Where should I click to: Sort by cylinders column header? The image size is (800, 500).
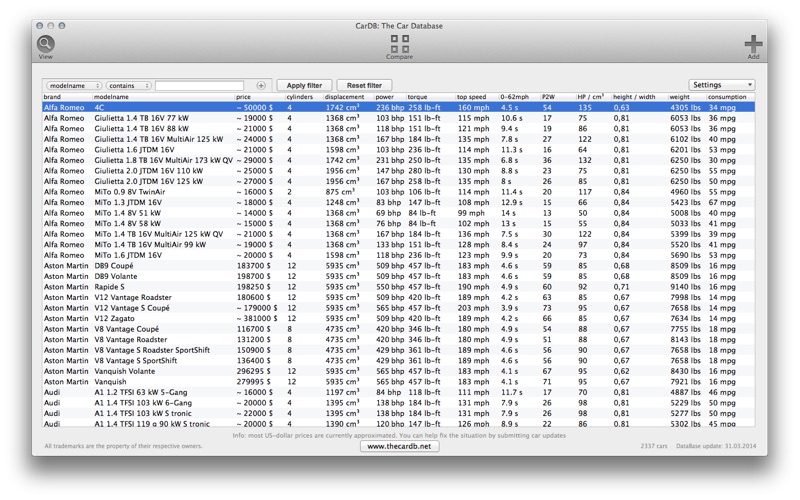coord(304,97)
